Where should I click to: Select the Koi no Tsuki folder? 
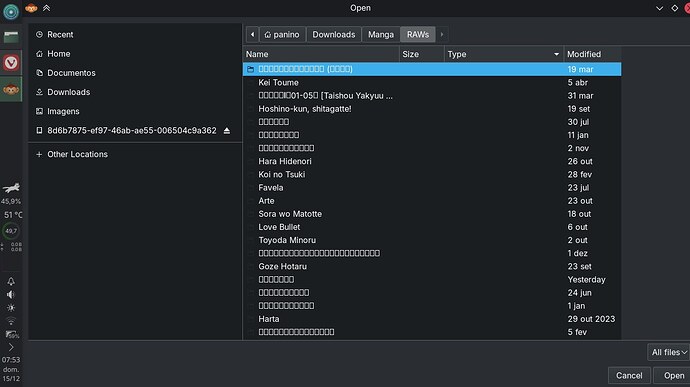coord(432,174)
